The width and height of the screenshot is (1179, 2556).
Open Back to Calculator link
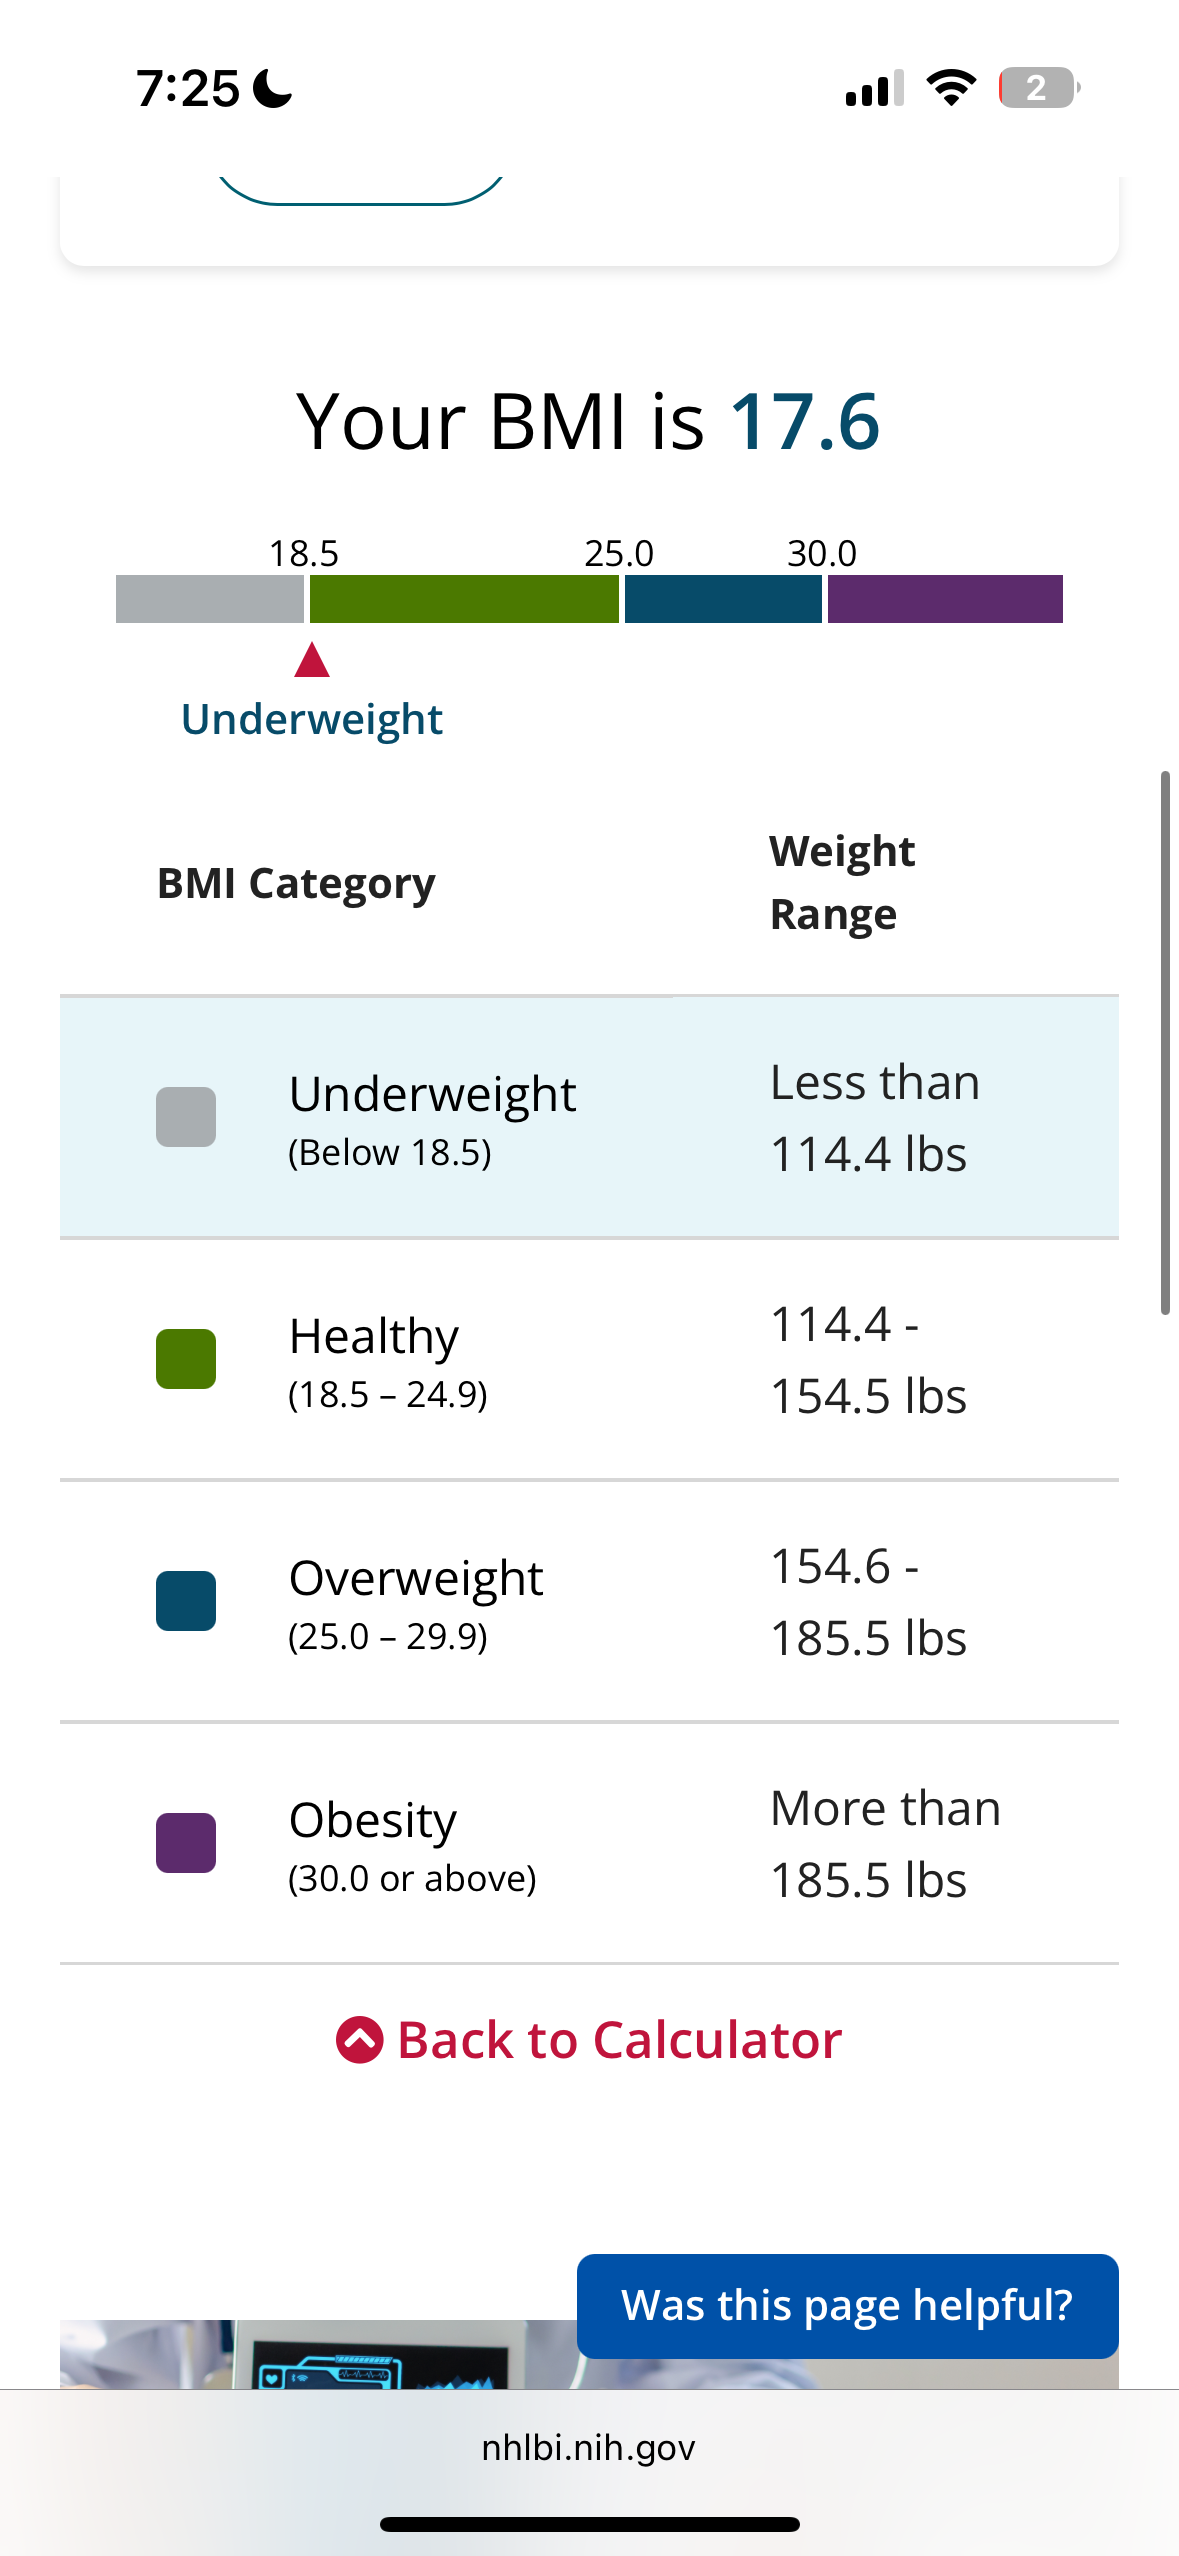click(589, 2040)
